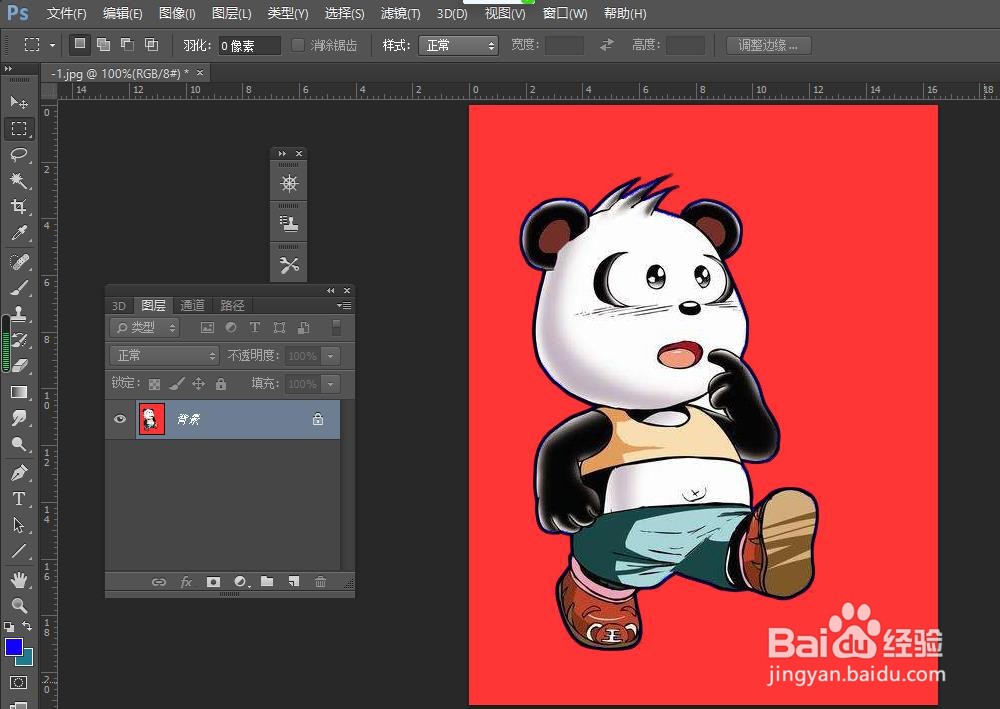Image resolution: width=1000 pixels, height=709 pixels.
Task: Open the 滤镜(T) menu
Action: [x=400, y=13]
